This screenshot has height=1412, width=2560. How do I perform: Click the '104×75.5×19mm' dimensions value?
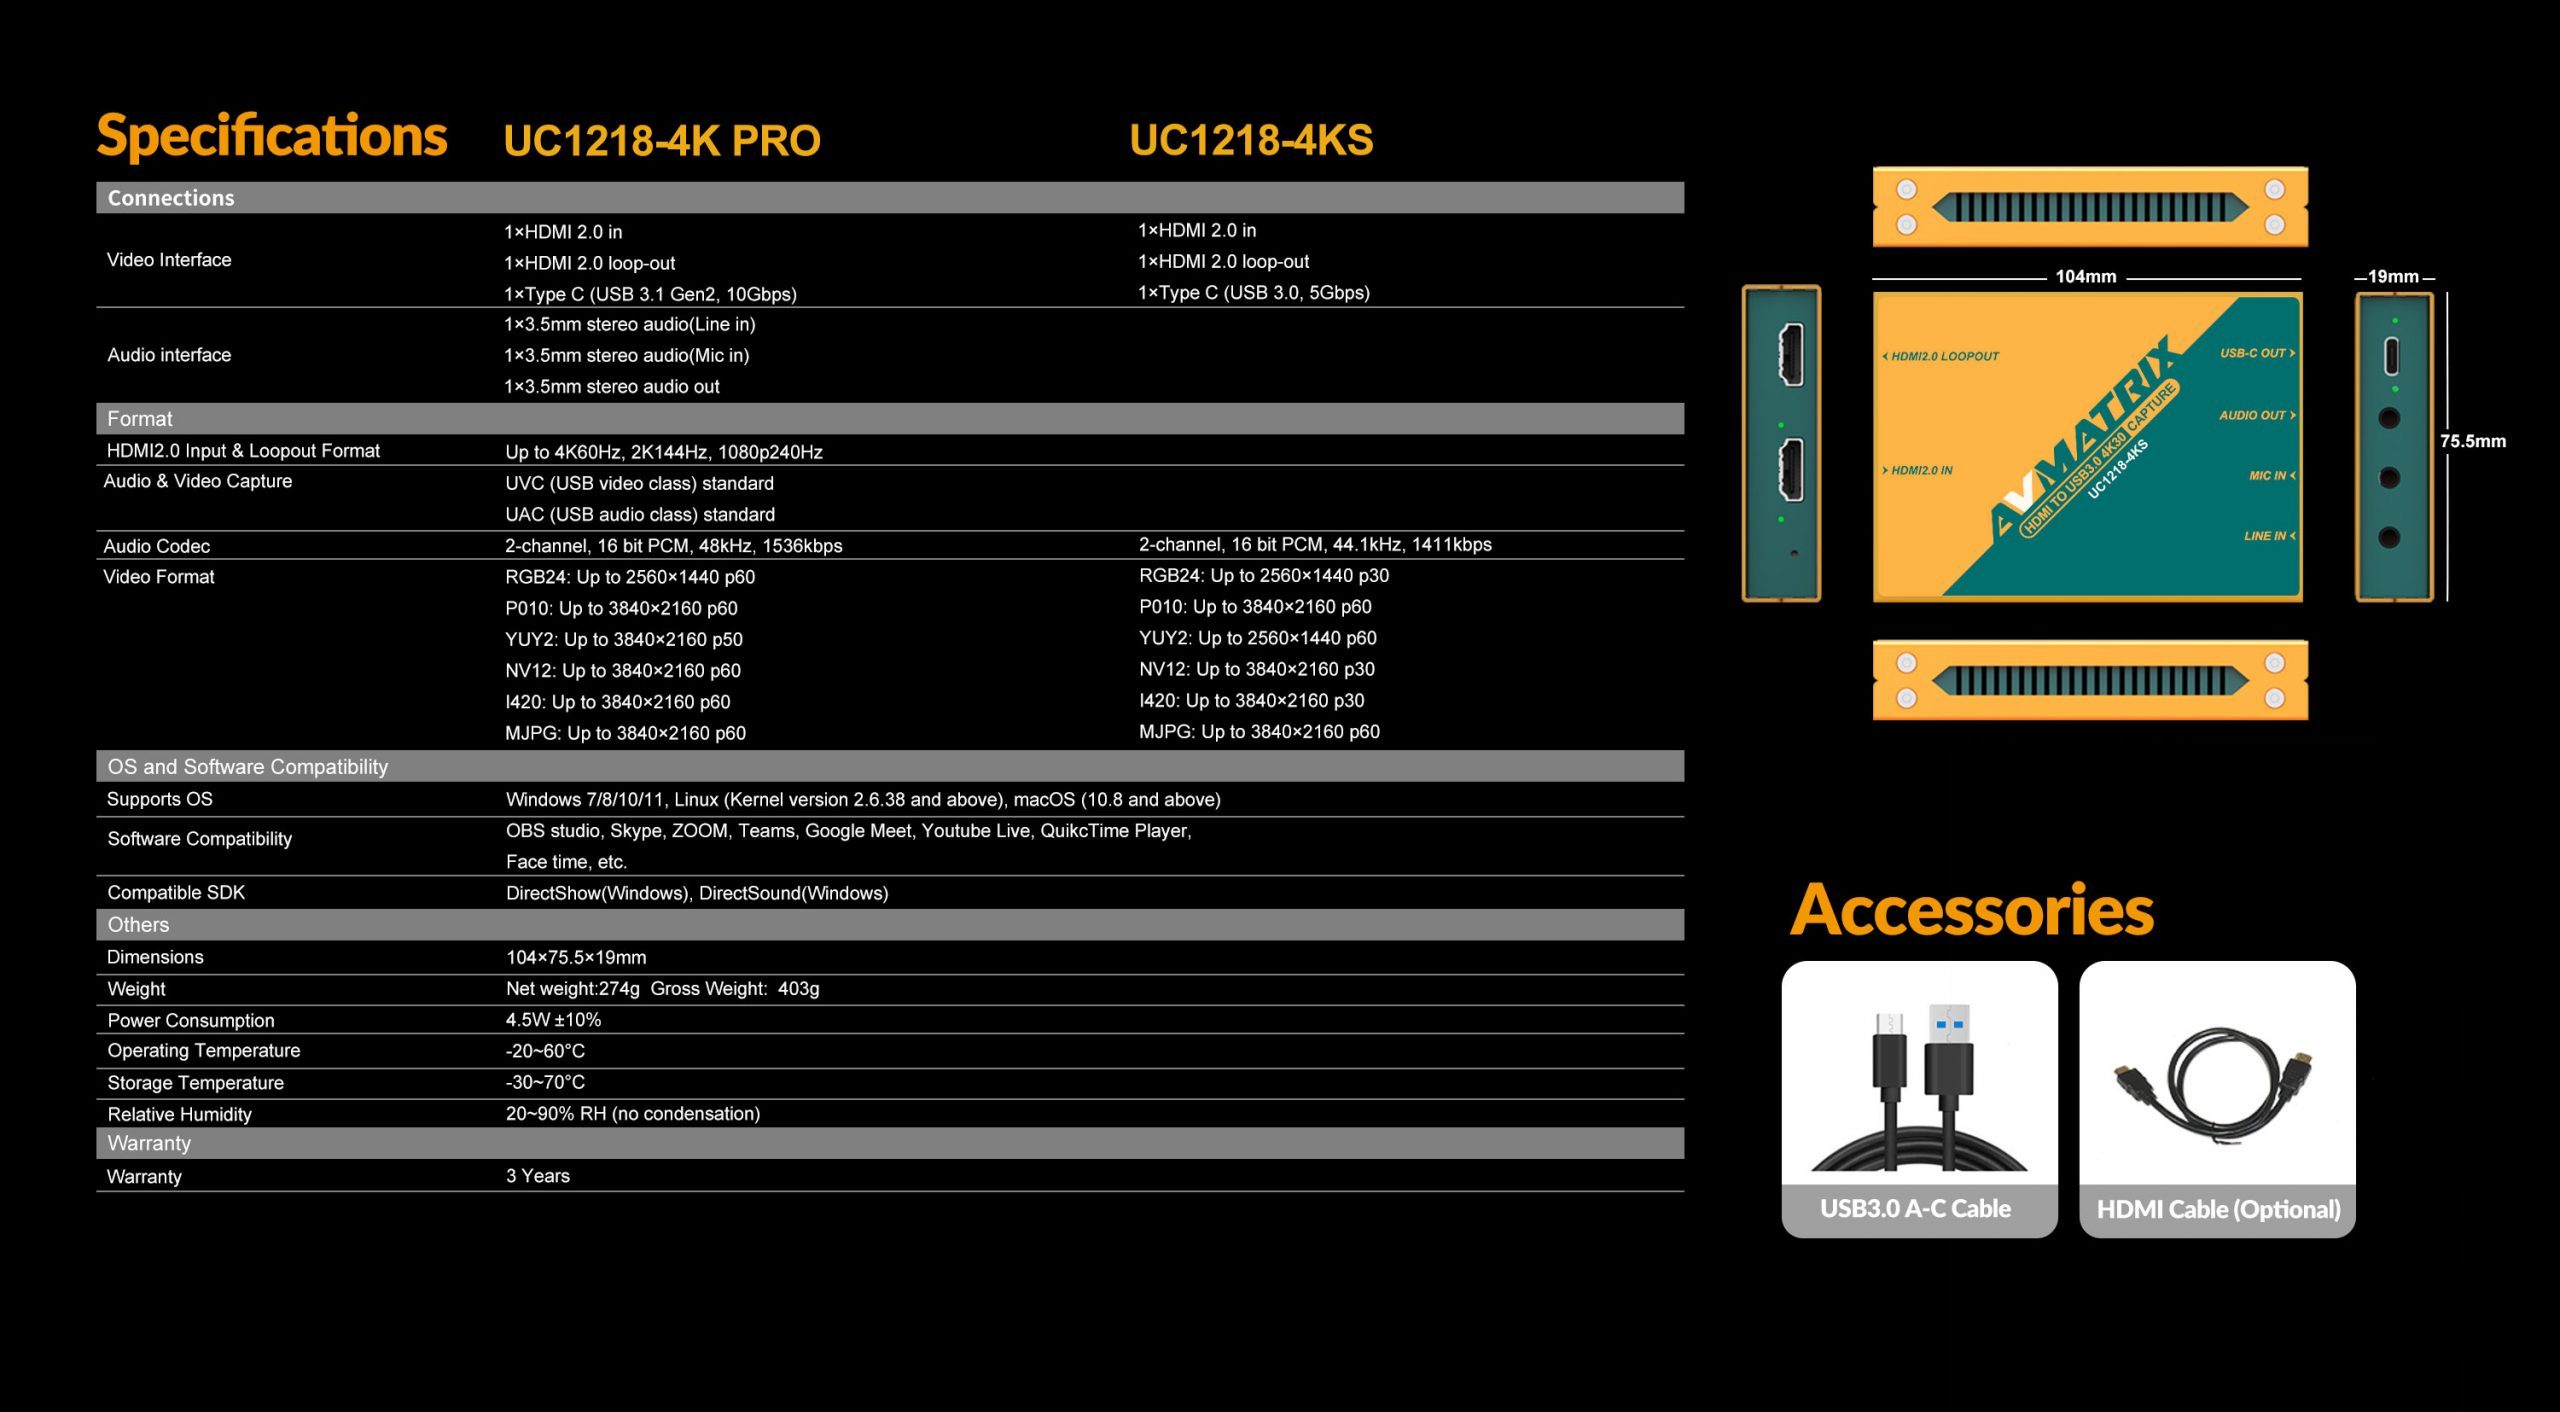pos(576,957)
